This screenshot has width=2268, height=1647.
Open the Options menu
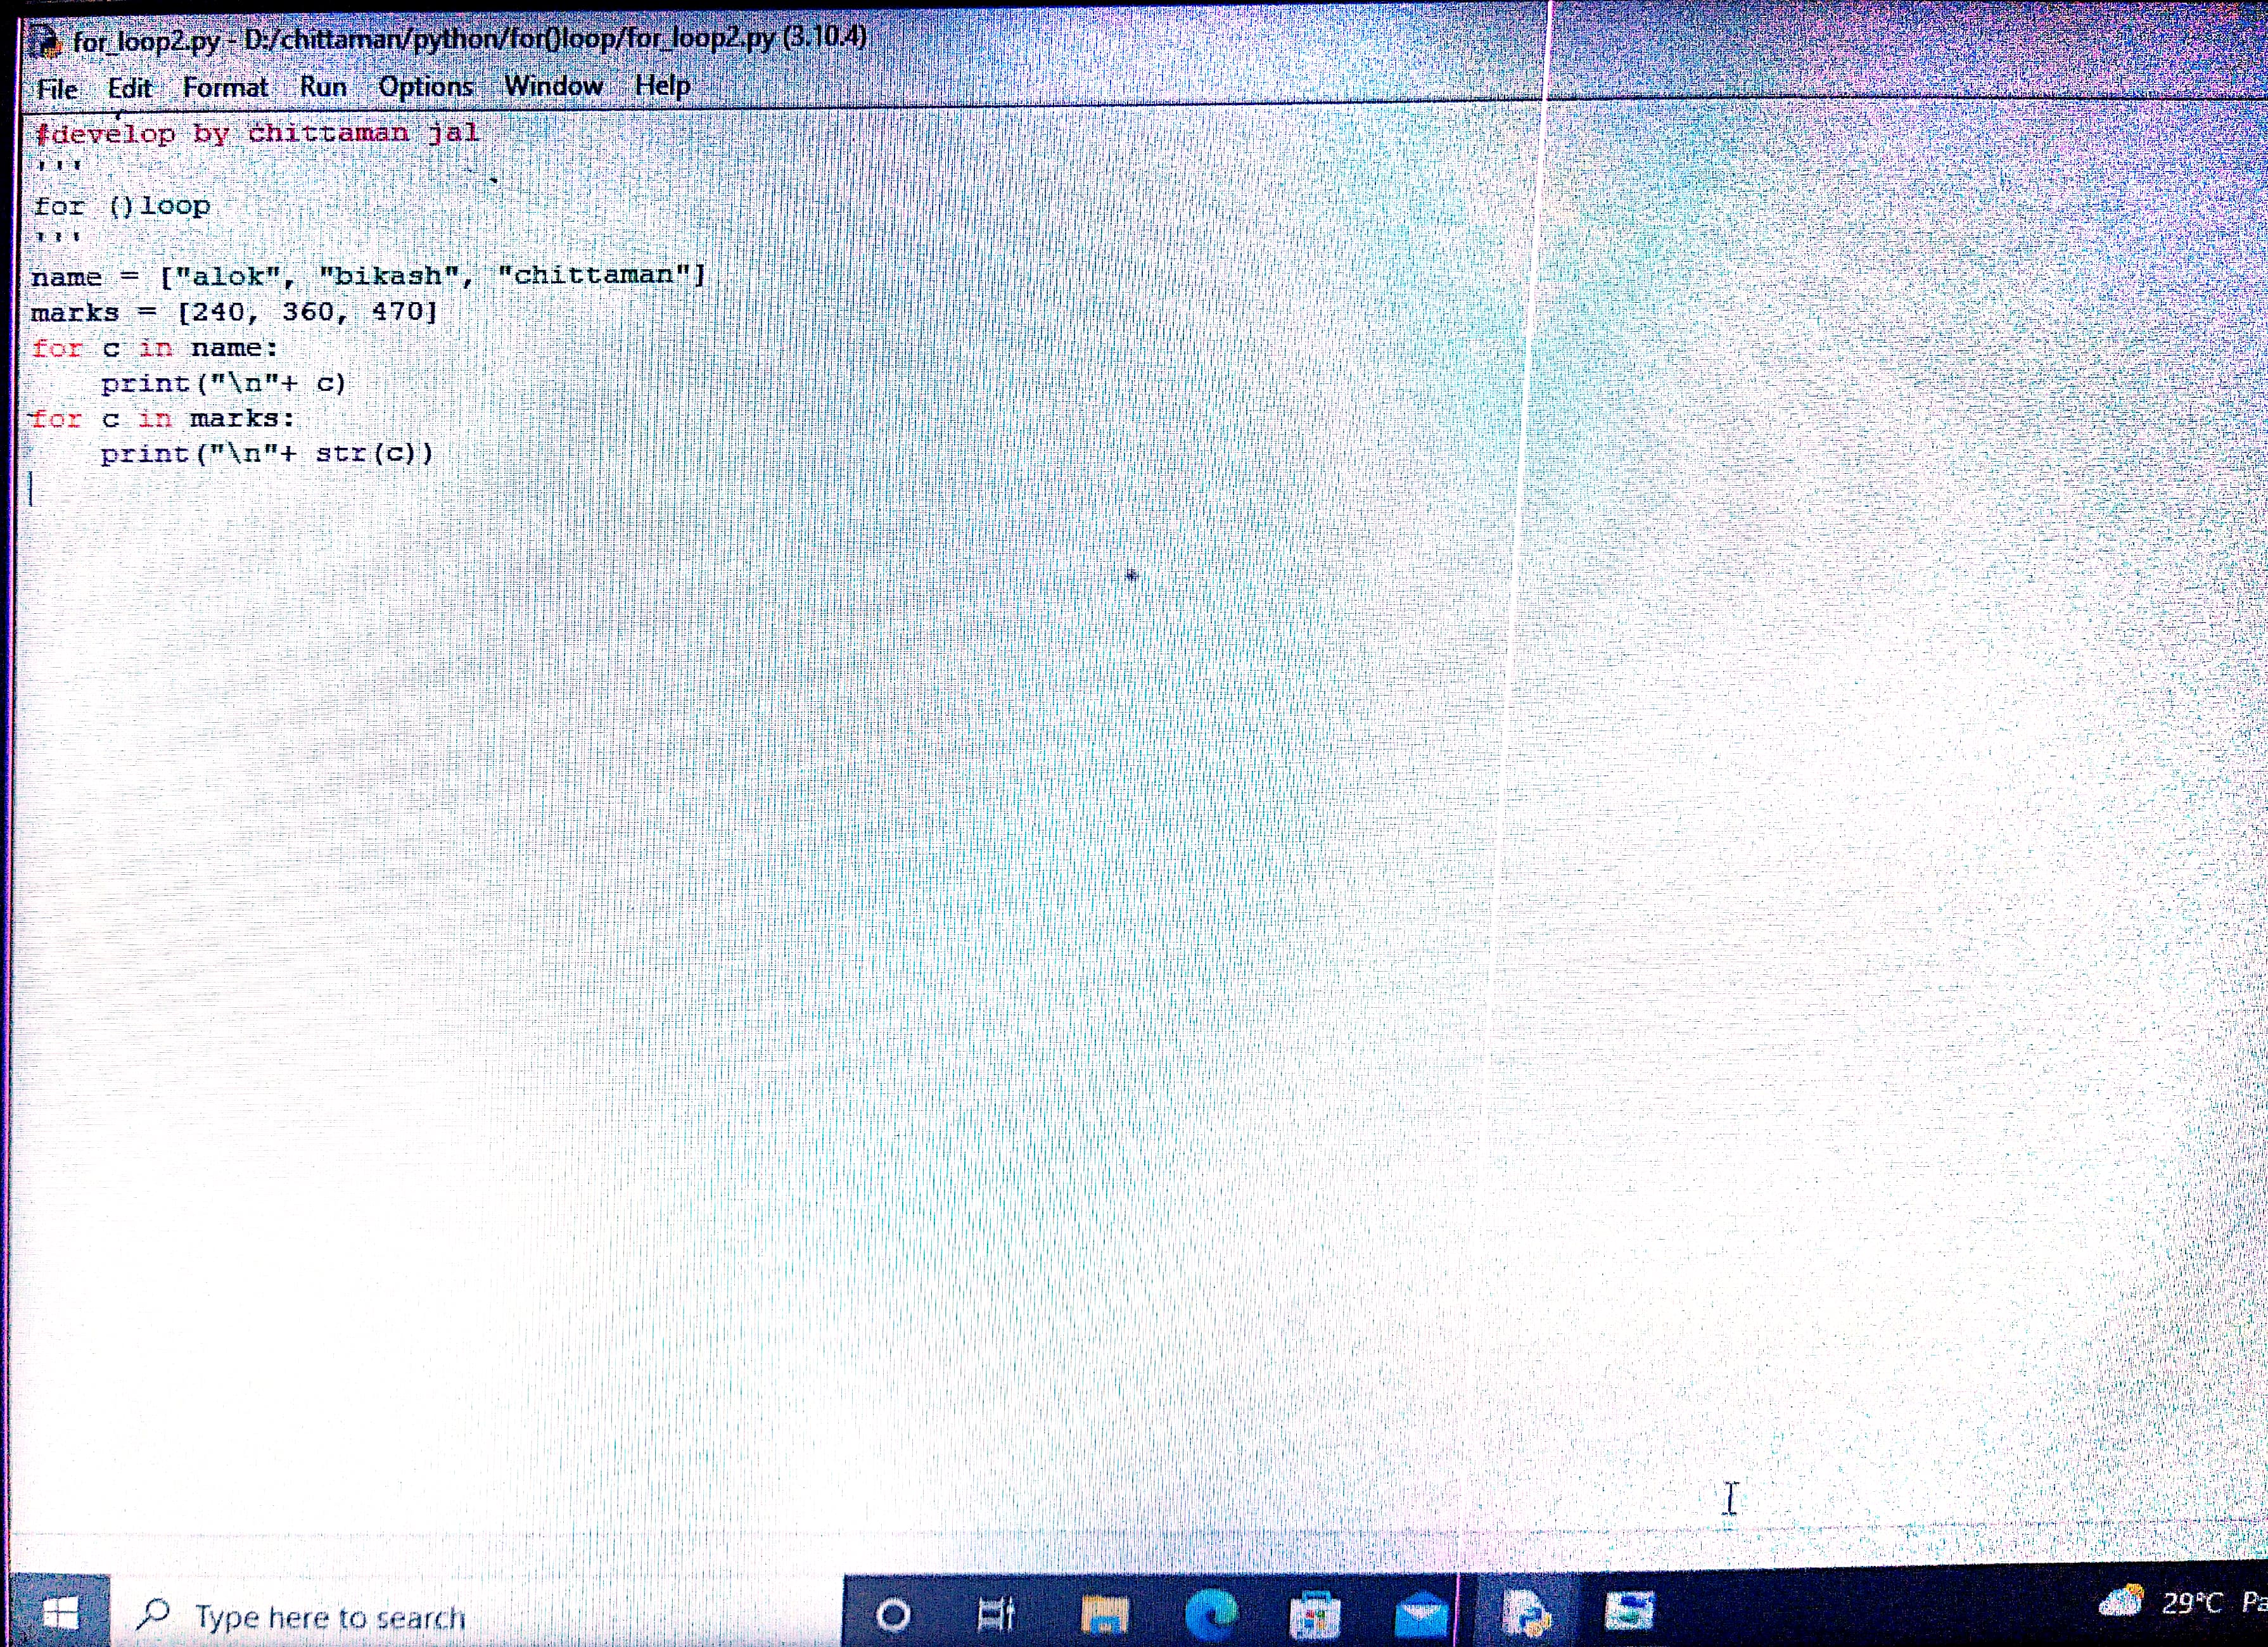(x=425, y=87)
